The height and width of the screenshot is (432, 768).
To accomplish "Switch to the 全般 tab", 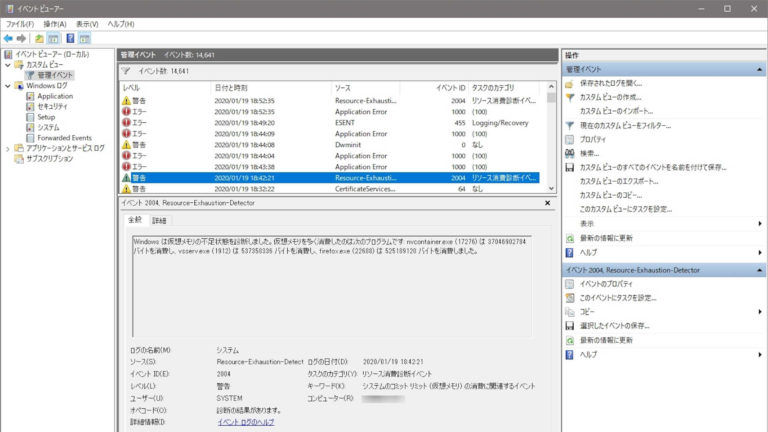I will pos(135,220).
